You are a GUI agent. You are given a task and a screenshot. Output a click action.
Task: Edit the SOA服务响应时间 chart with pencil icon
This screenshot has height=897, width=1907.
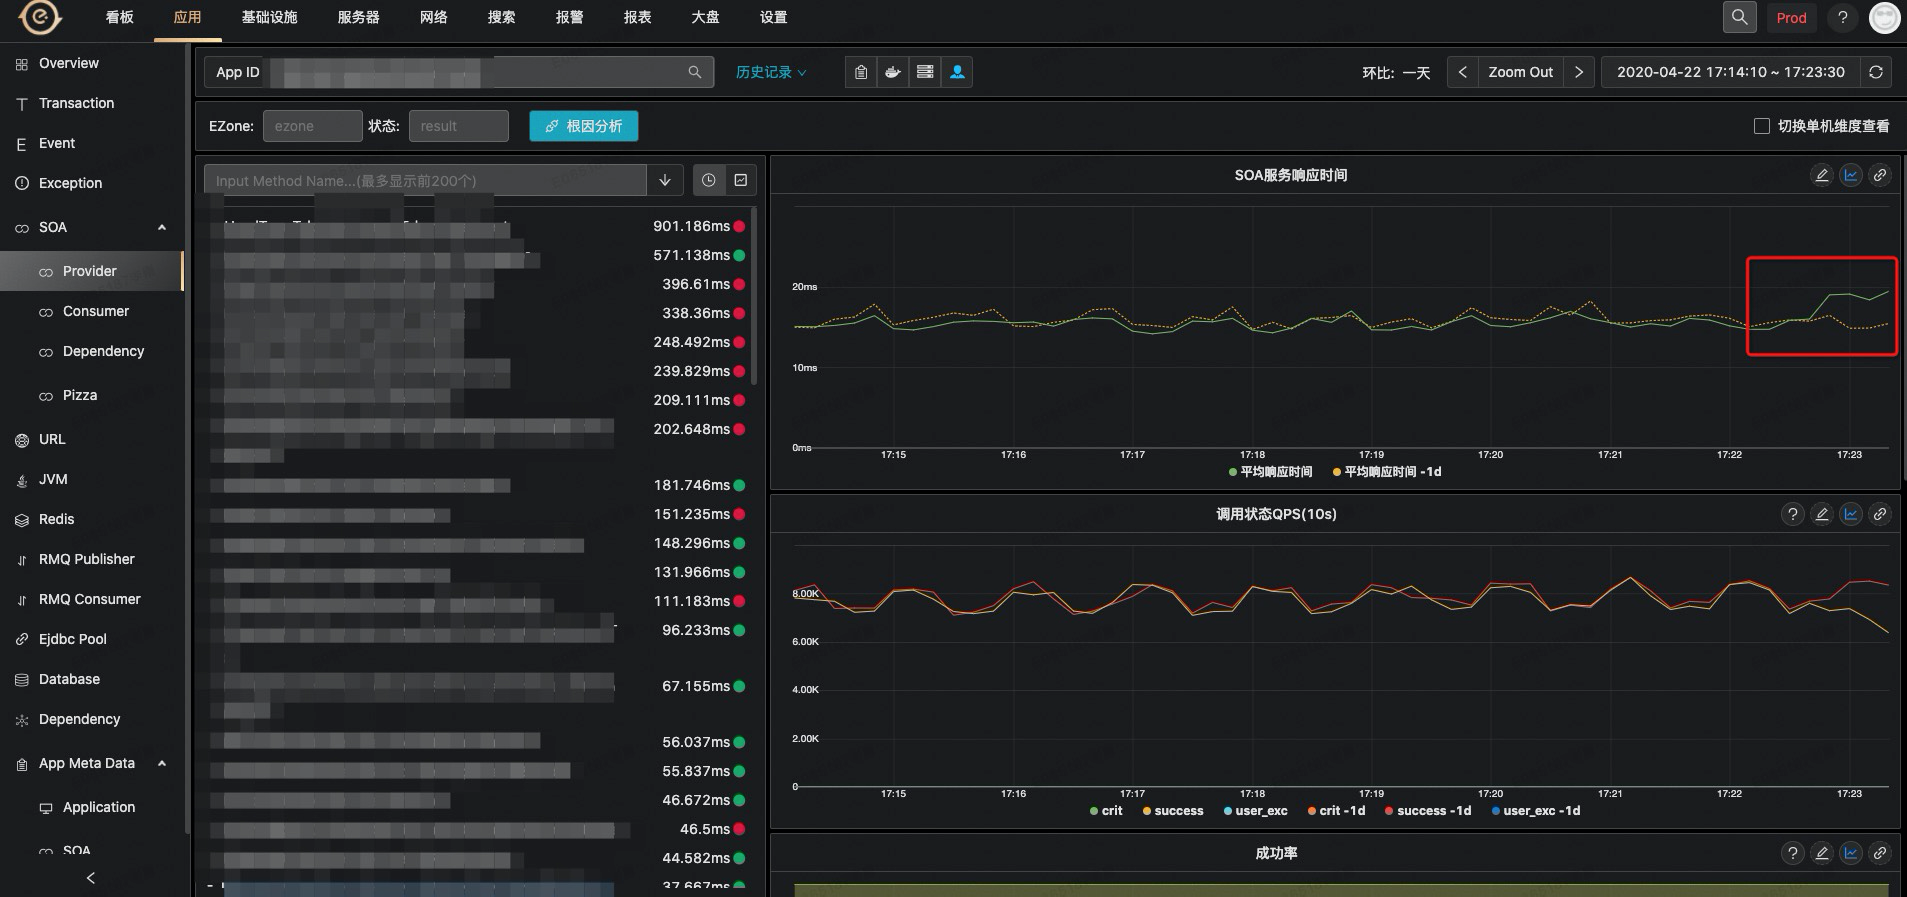pyautogui.click(x=1822, y=175)
